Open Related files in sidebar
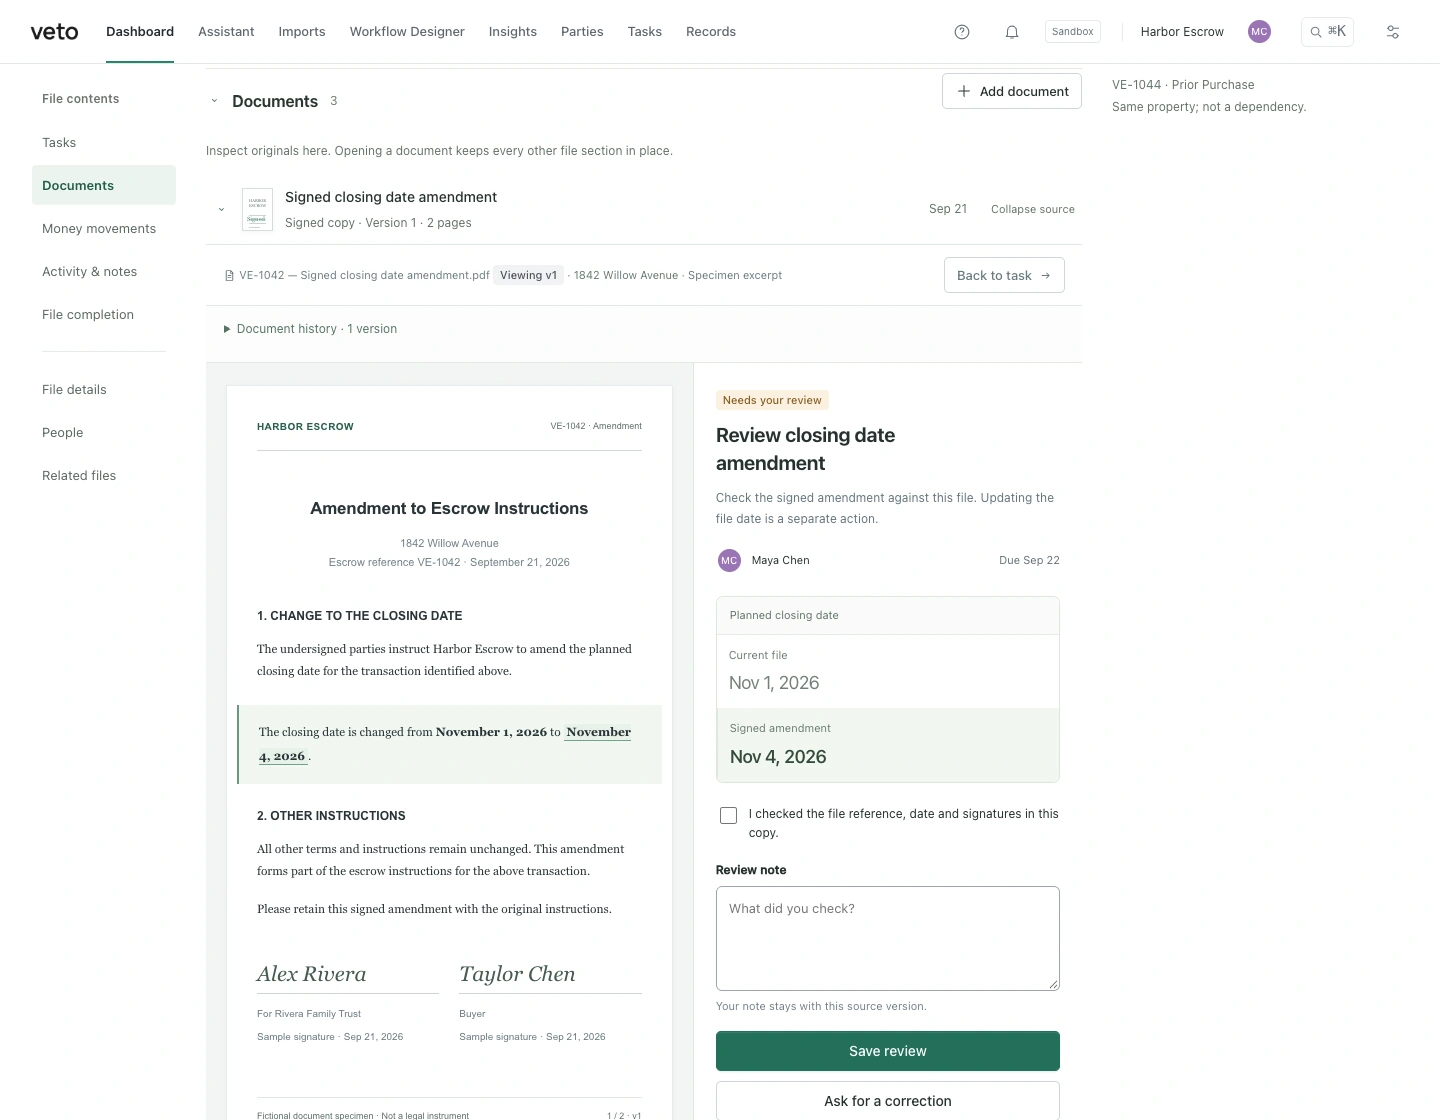Screen dimensions: 1440x1120 pyautogui.click(x=104, y=476)
